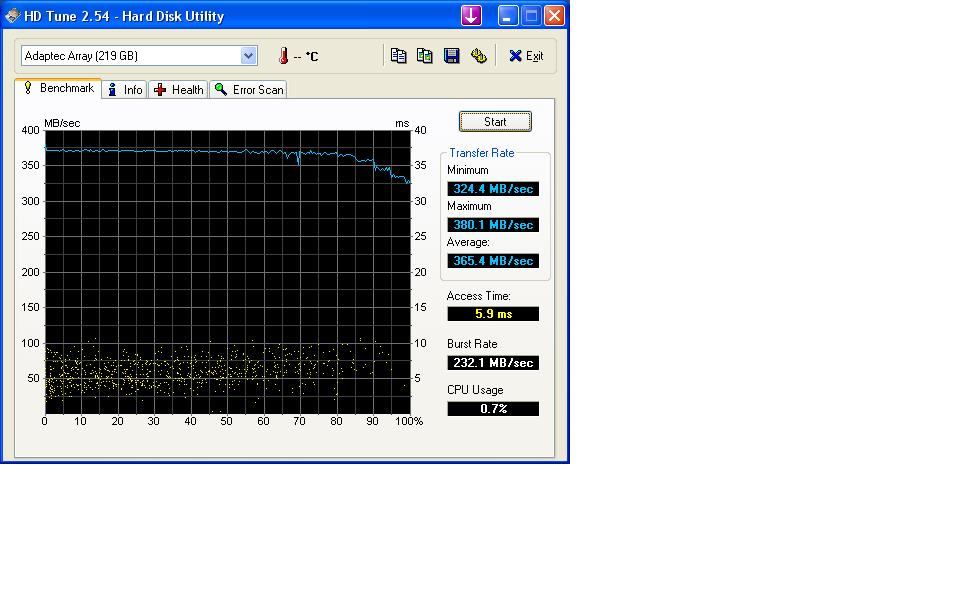Click the CPU Usage label
960x600 pixels.
[x=475, y=390]
